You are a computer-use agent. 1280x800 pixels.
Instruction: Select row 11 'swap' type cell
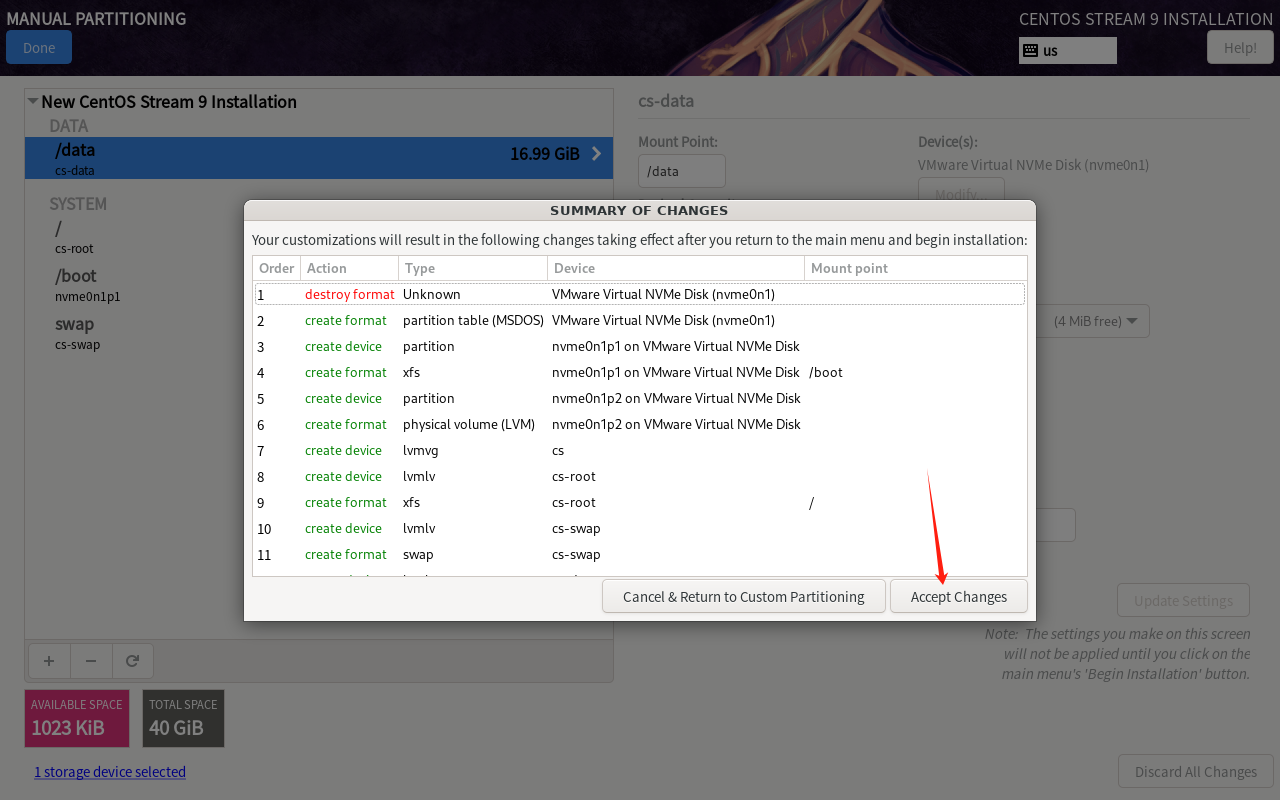pyautogui.click(x=418, y=554)
